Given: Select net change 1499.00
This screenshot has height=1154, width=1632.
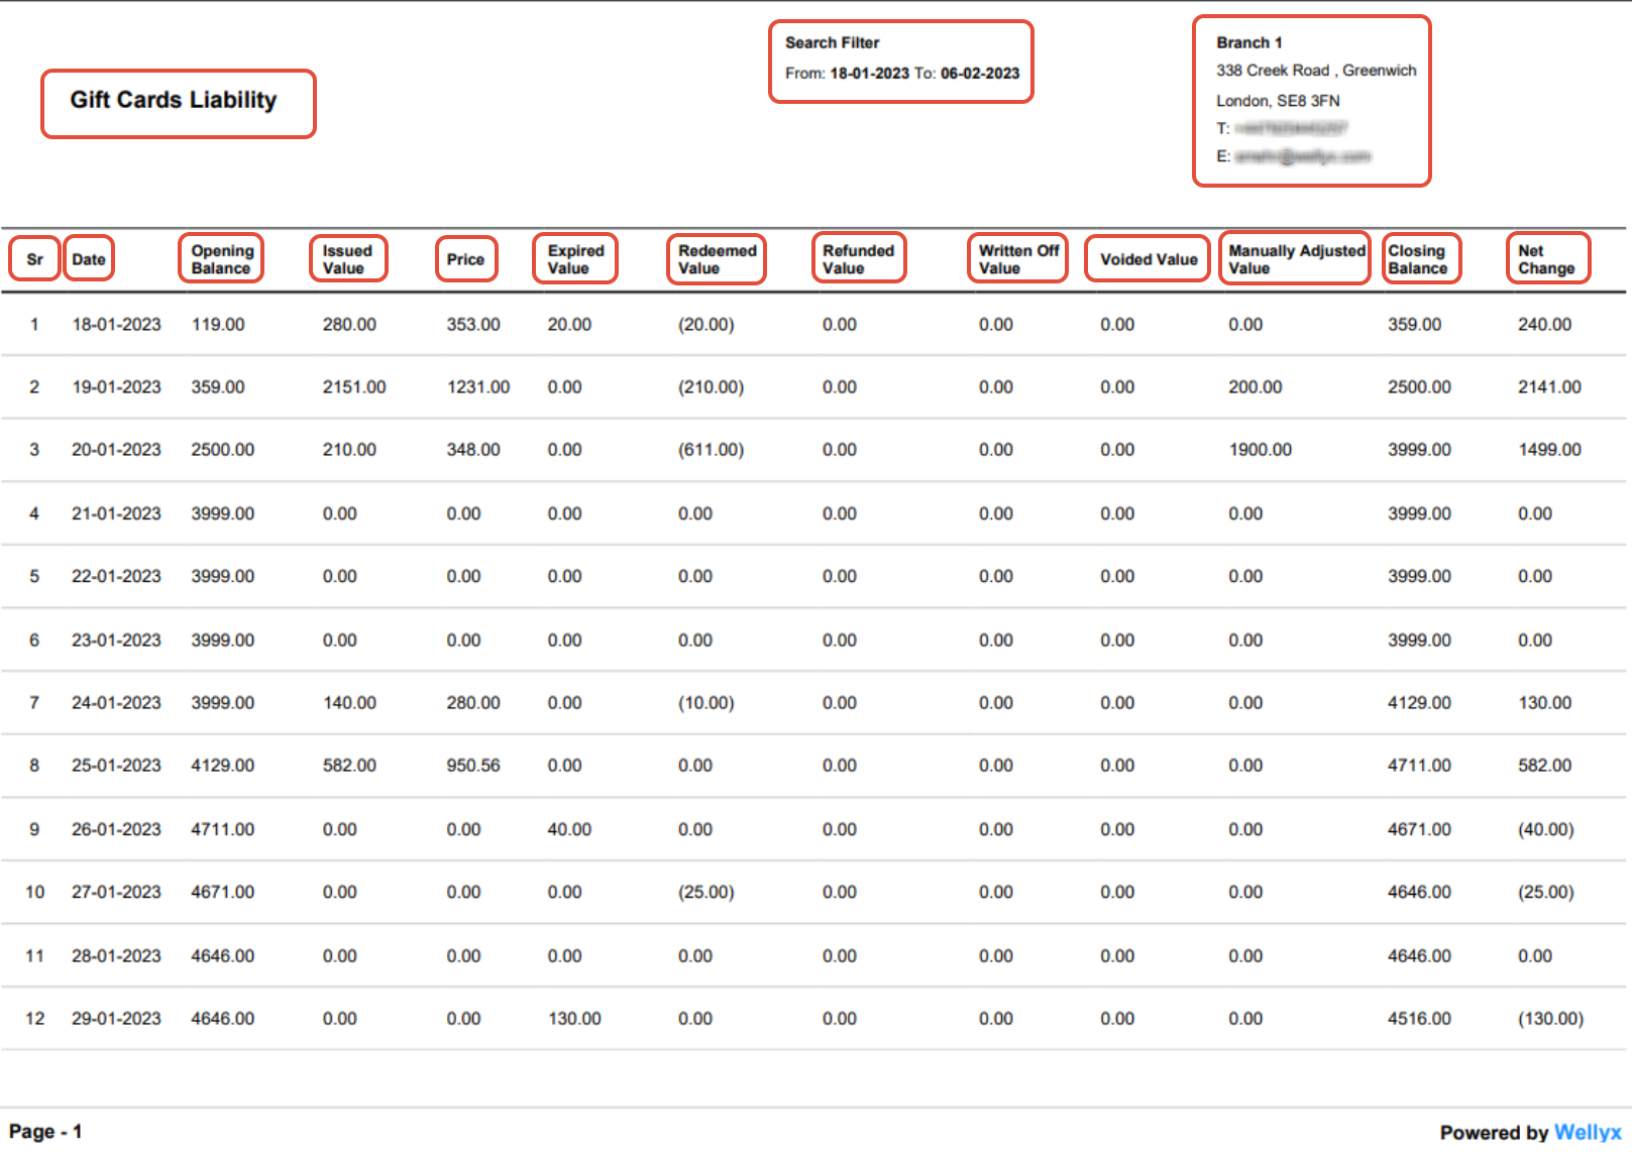Looking at the screenshot, I should (x=1549, y=450).
